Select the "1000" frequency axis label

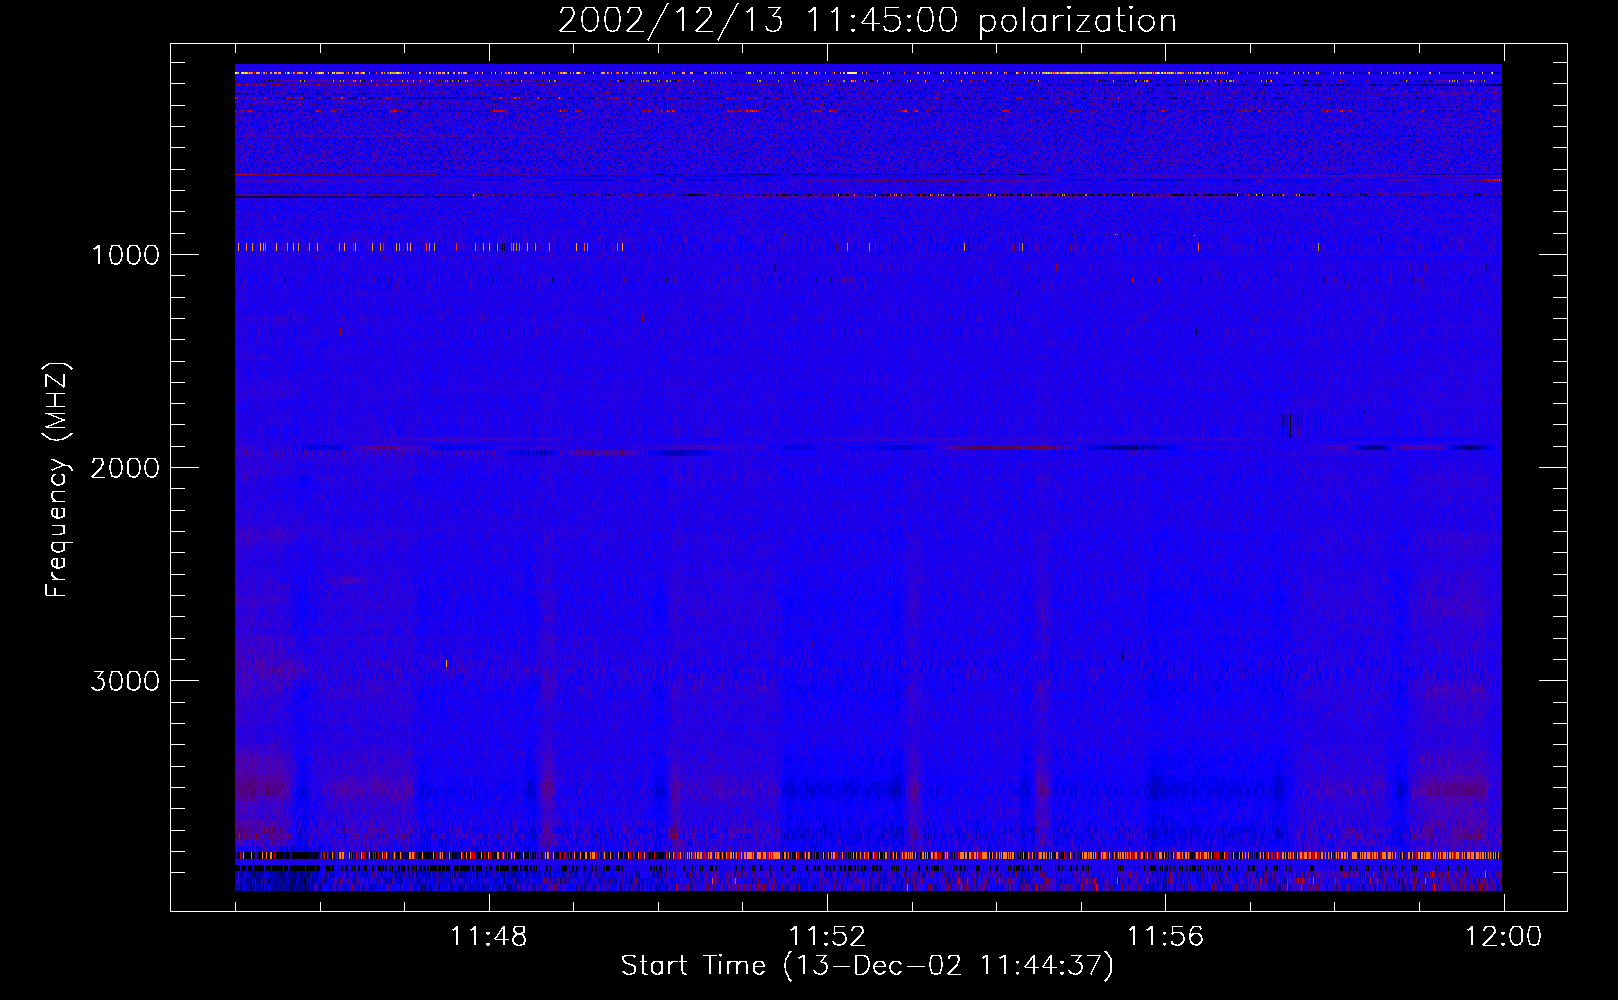(x=125, y=255)
